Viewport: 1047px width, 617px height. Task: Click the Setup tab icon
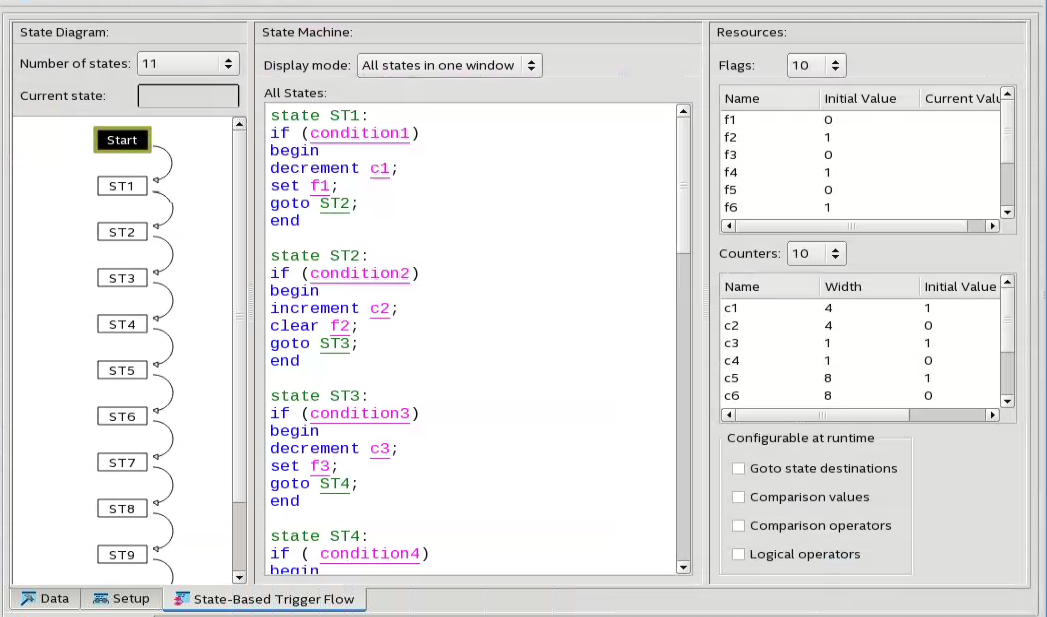point(101,599)
